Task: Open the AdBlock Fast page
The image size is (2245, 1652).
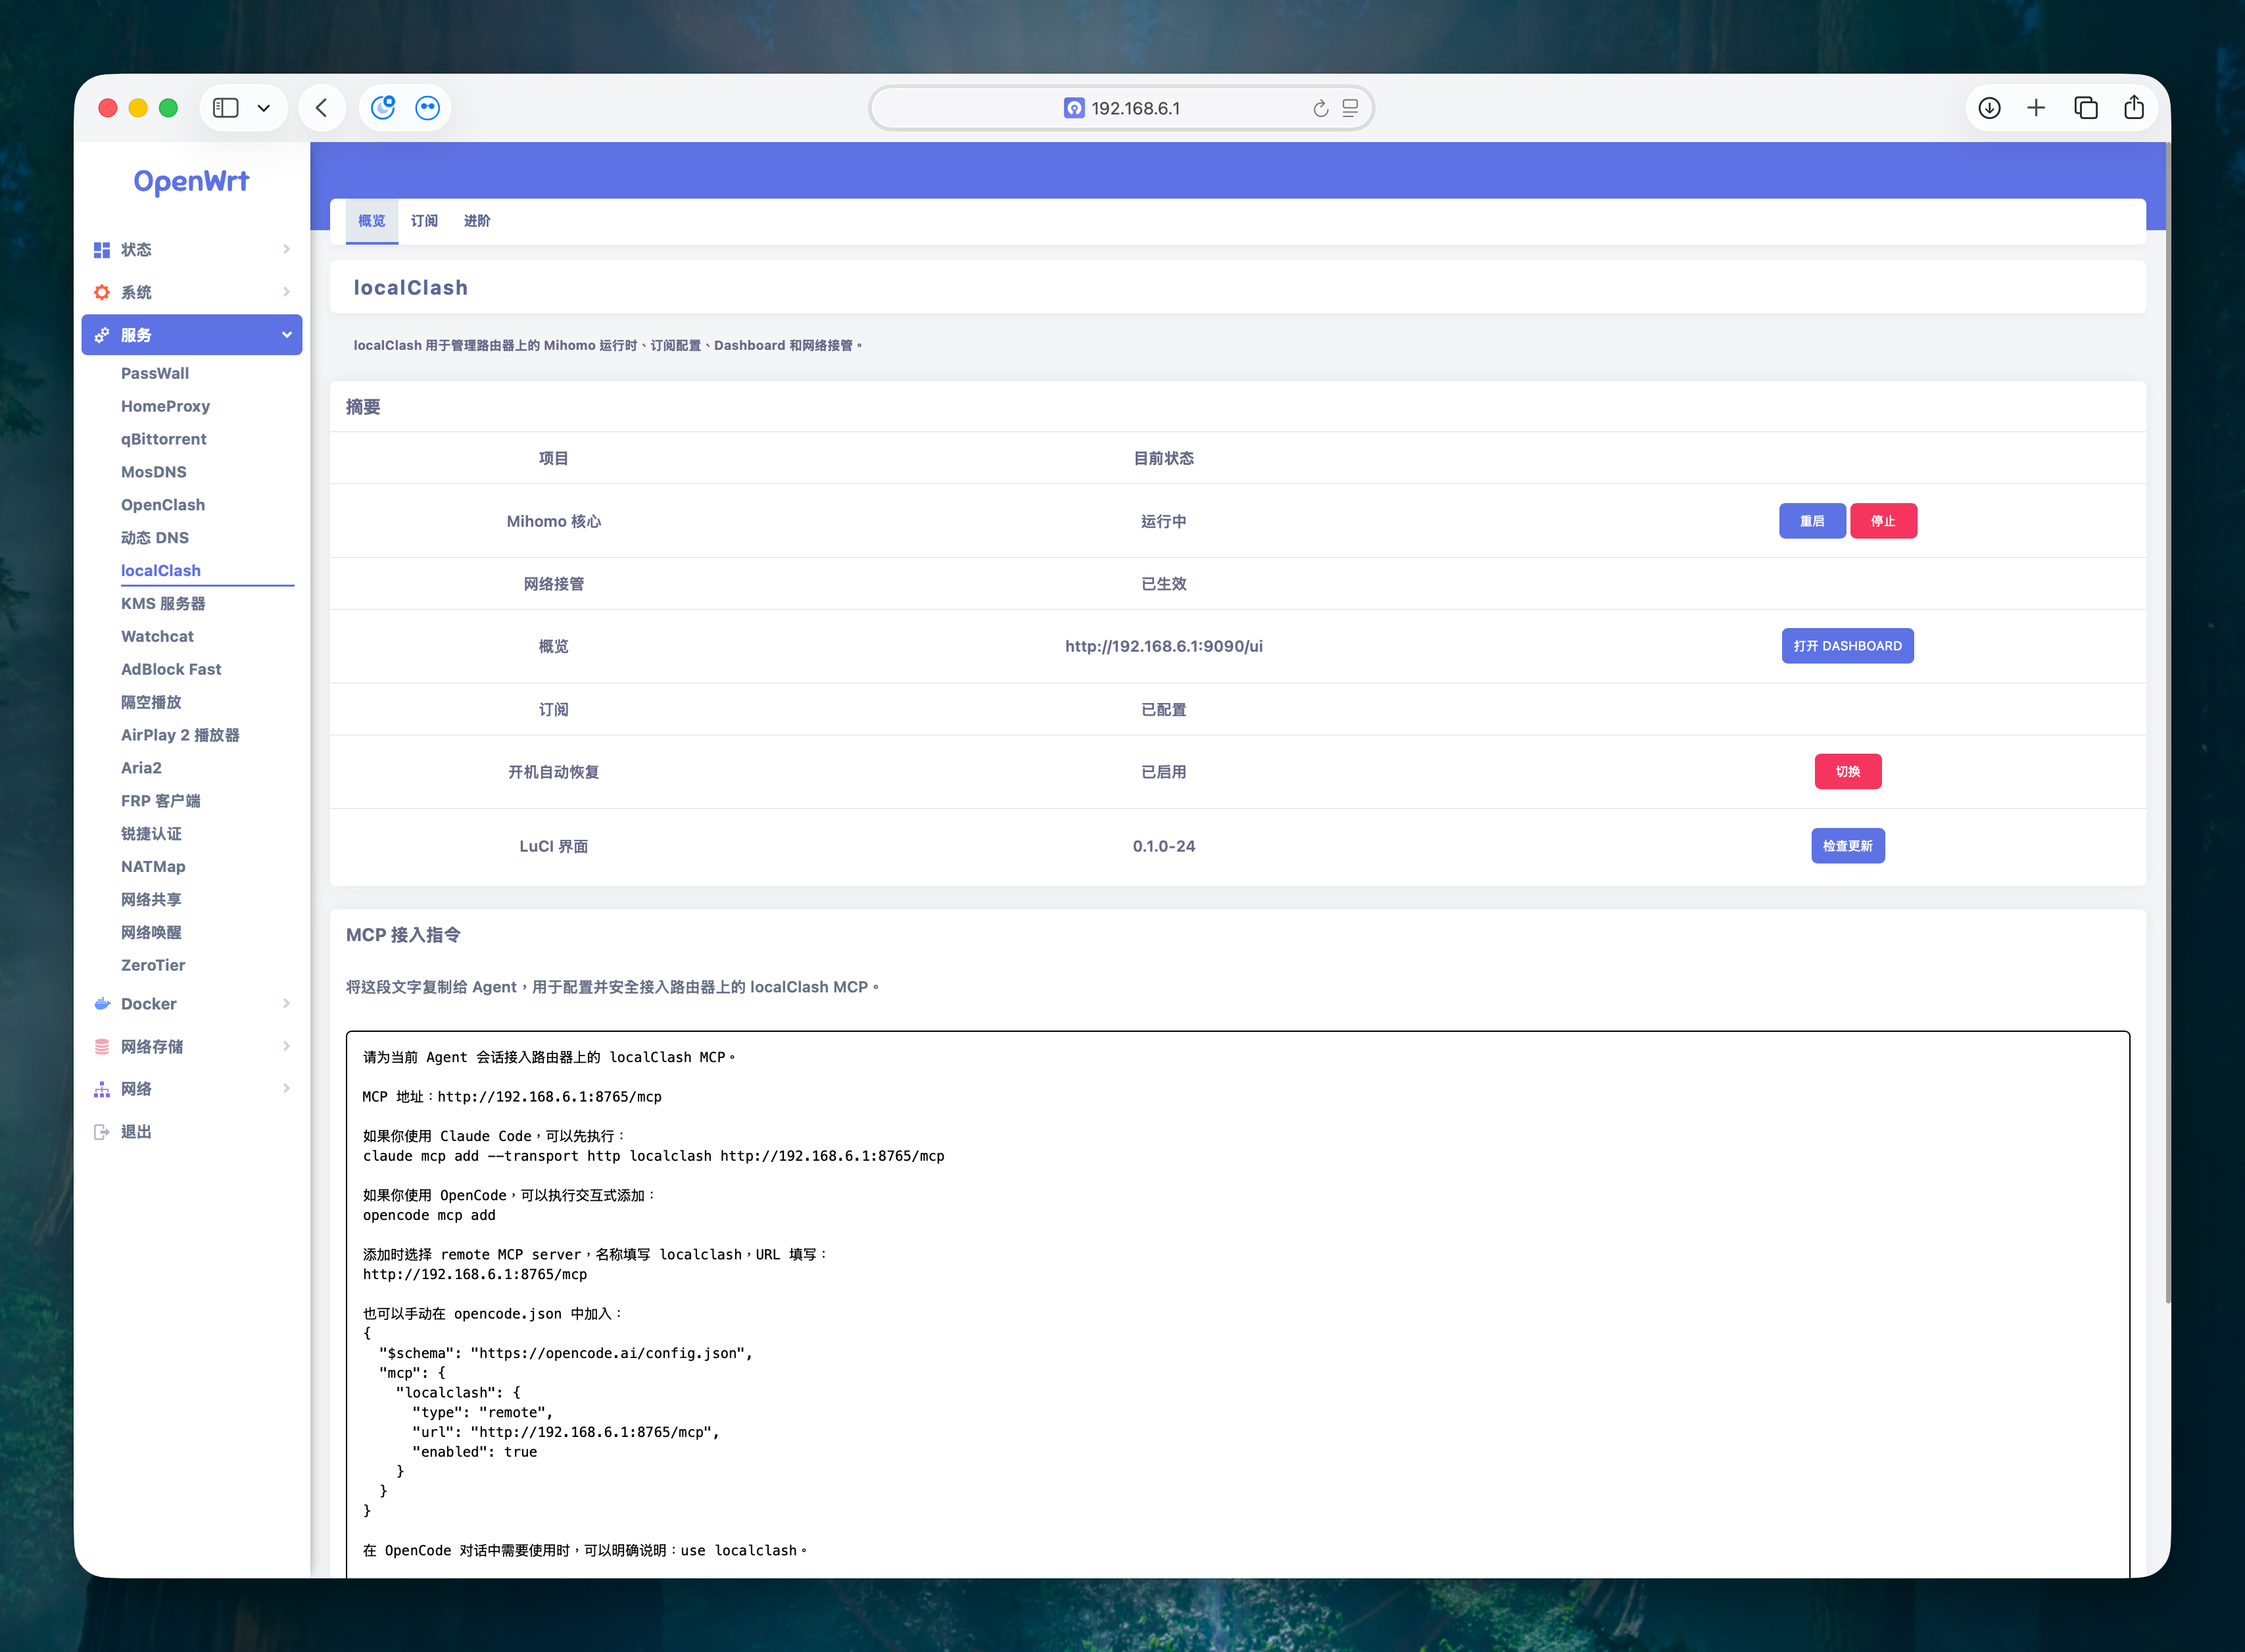Action: click(x=171, y=669)
